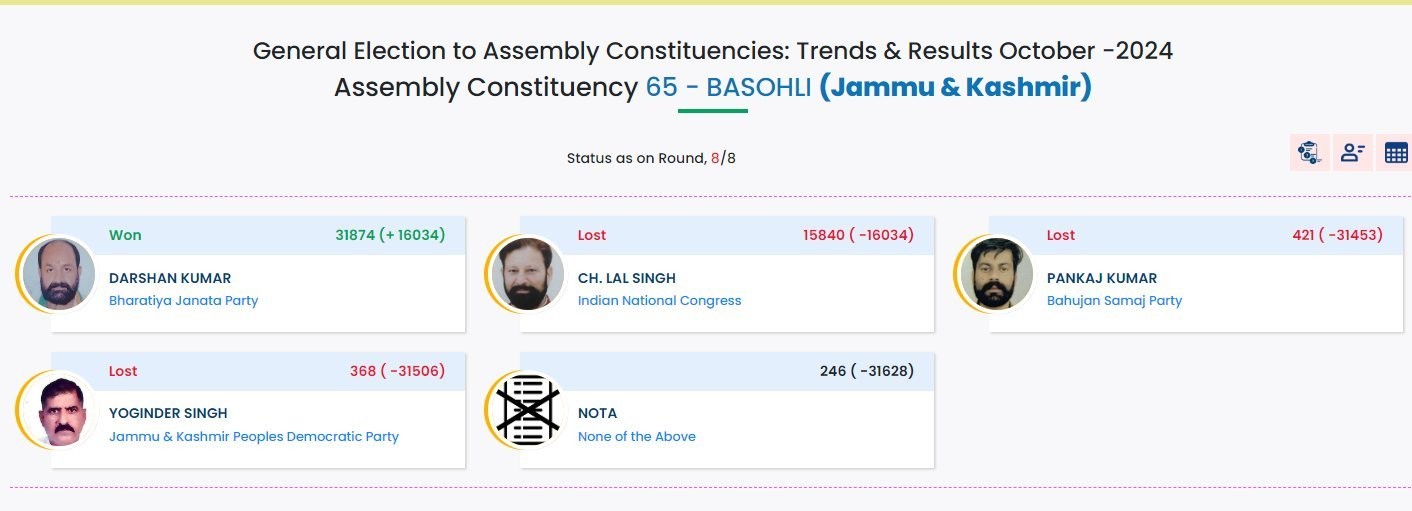Open Yoginder Singh's profile photo
1412x511 pixels.
59,409
